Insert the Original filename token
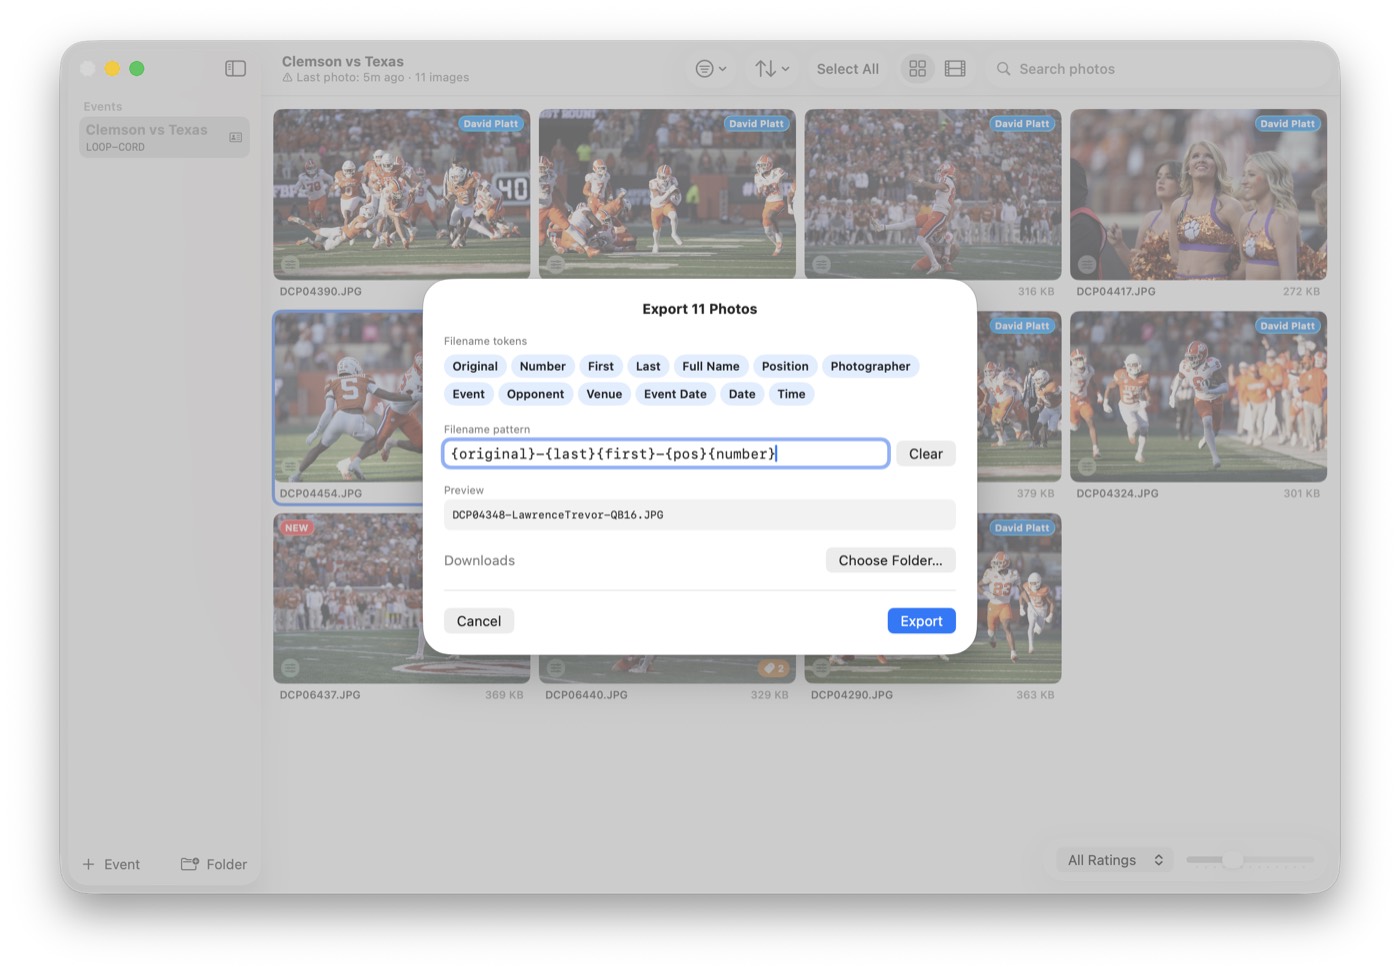1400x973 pixels. (x=475, y=366)
